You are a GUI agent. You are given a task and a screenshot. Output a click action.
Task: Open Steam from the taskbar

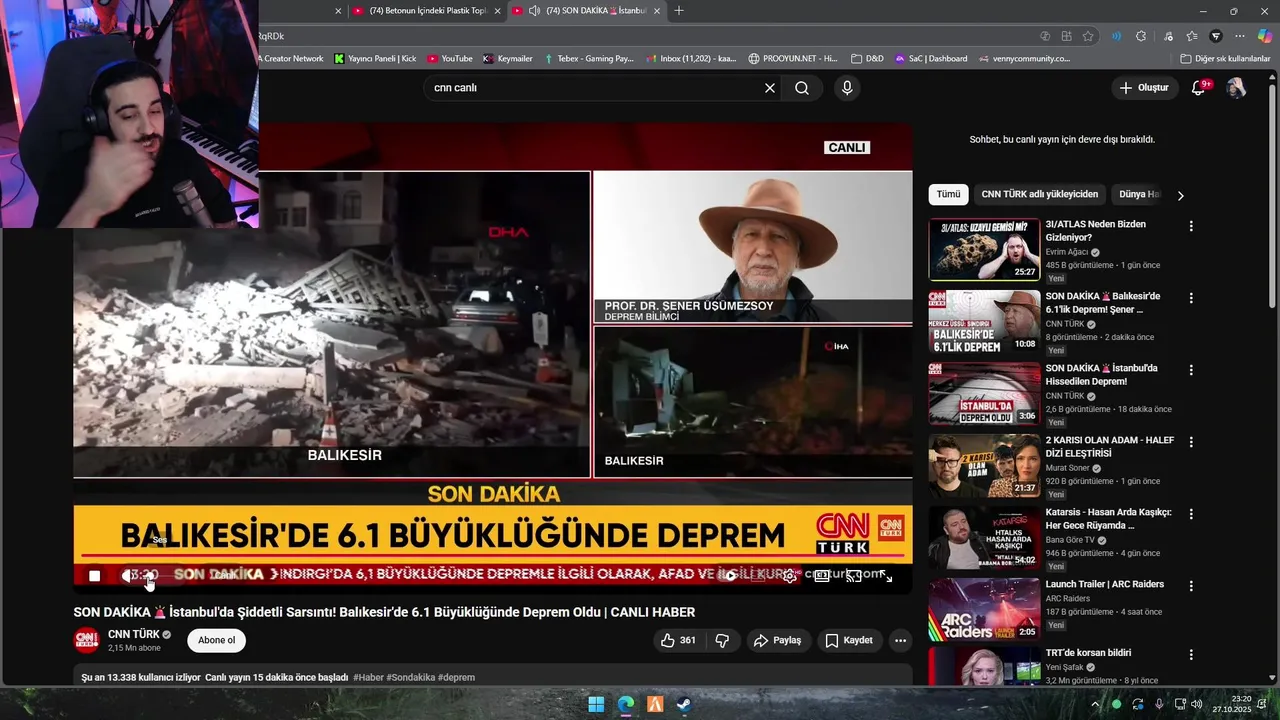[684, 704]
